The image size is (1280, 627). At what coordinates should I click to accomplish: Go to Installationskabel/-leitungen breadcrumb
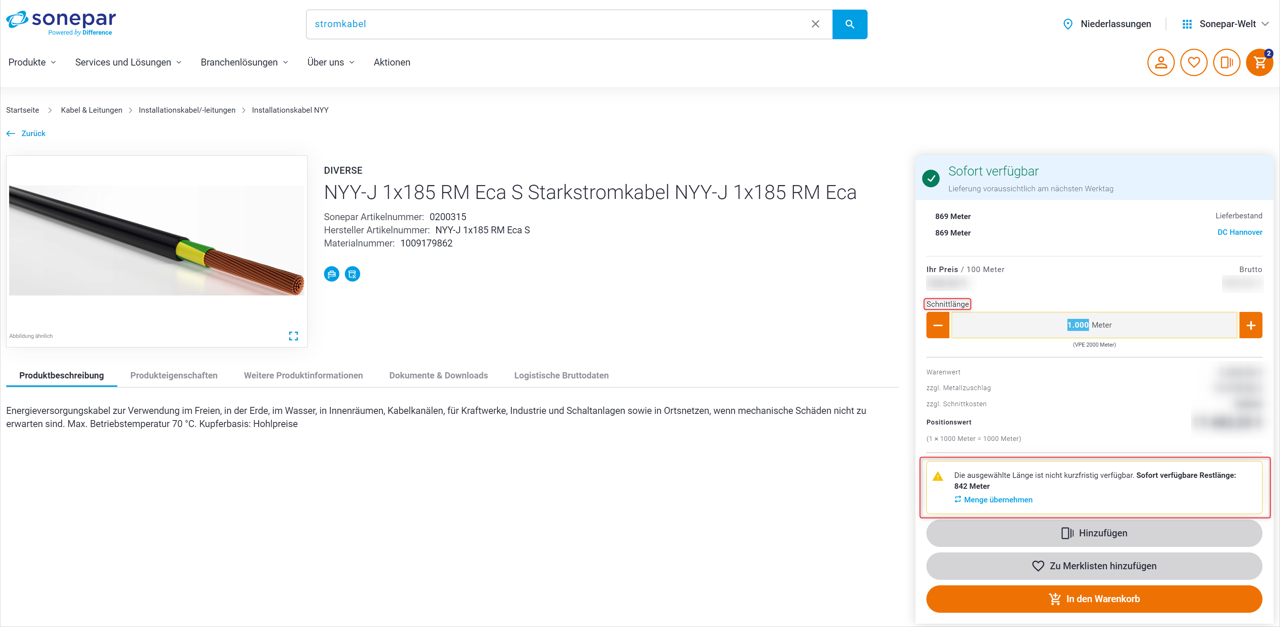[x=187, y=110]
